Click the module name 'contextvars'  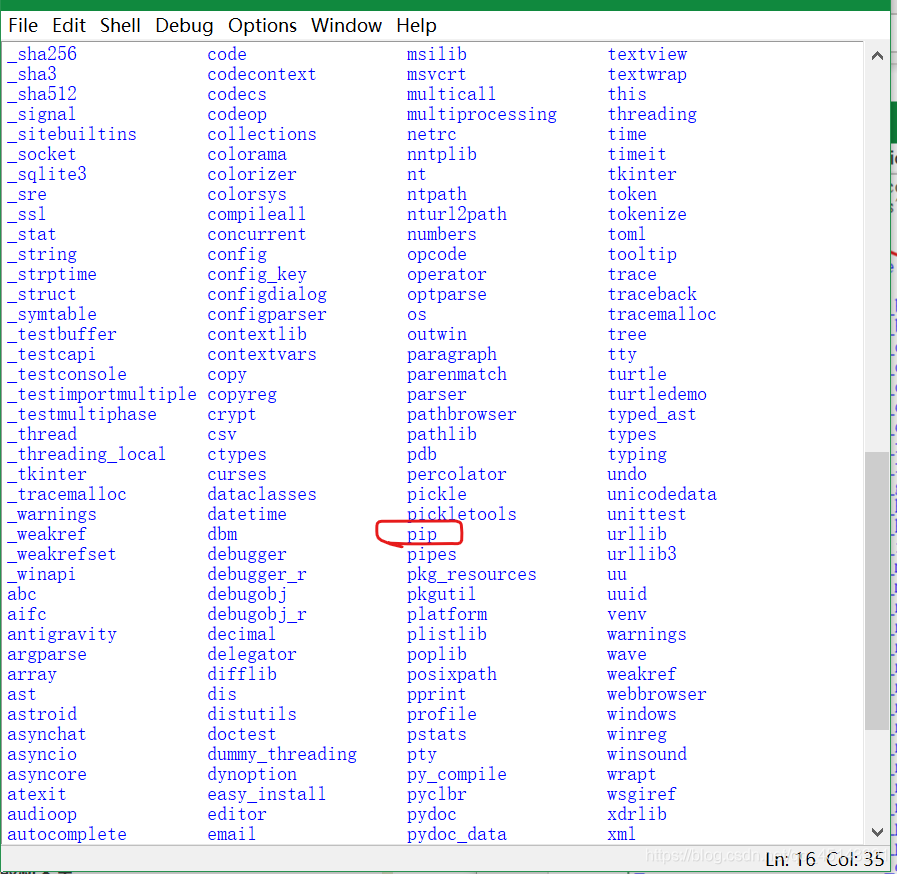tap(262, 354)
